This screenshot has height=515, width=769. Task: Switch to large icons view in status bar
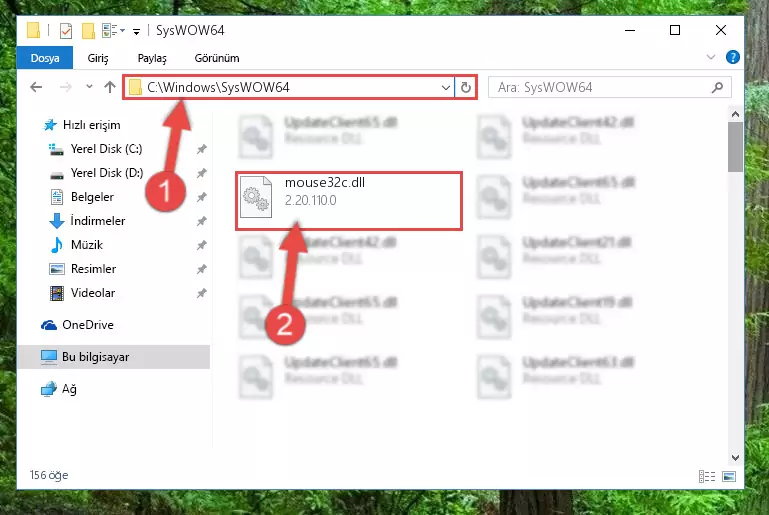pos(729,476)
